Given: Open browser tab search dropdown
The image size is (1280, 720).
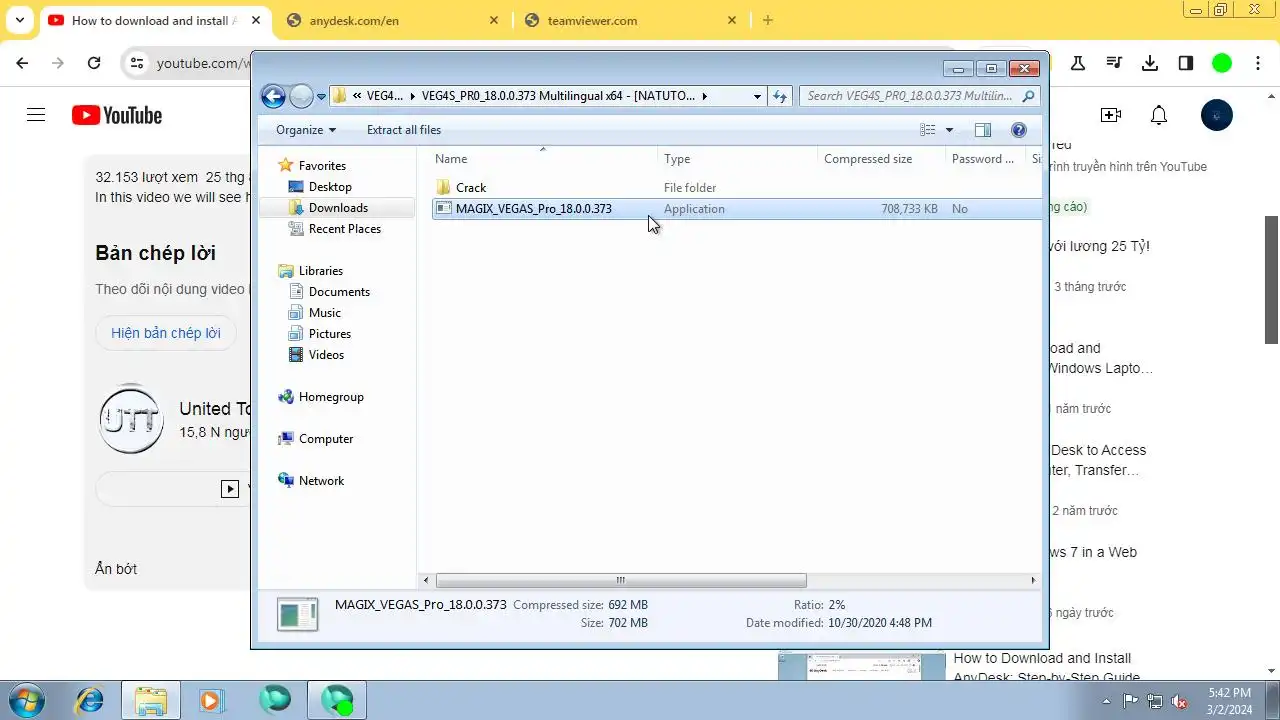Looking at the screenshot, I should [x=20, y=20].
